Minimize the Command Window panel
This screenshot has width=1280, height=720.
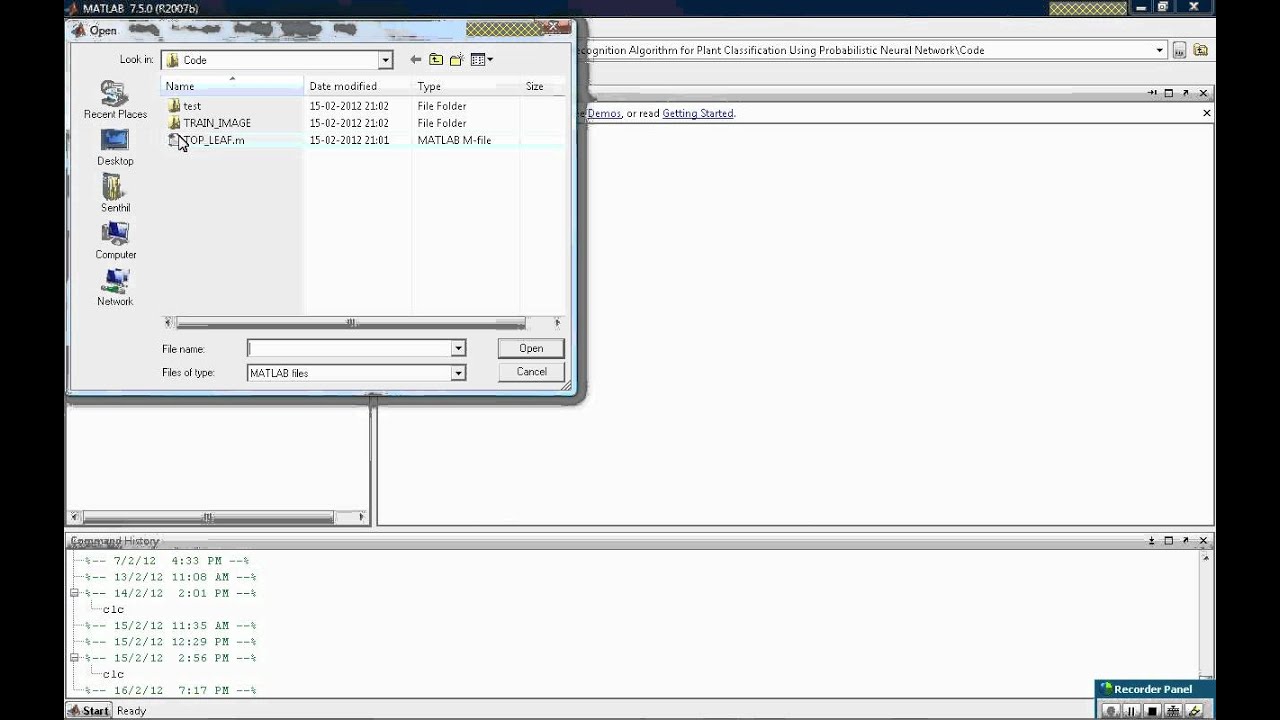(1152, 93)
